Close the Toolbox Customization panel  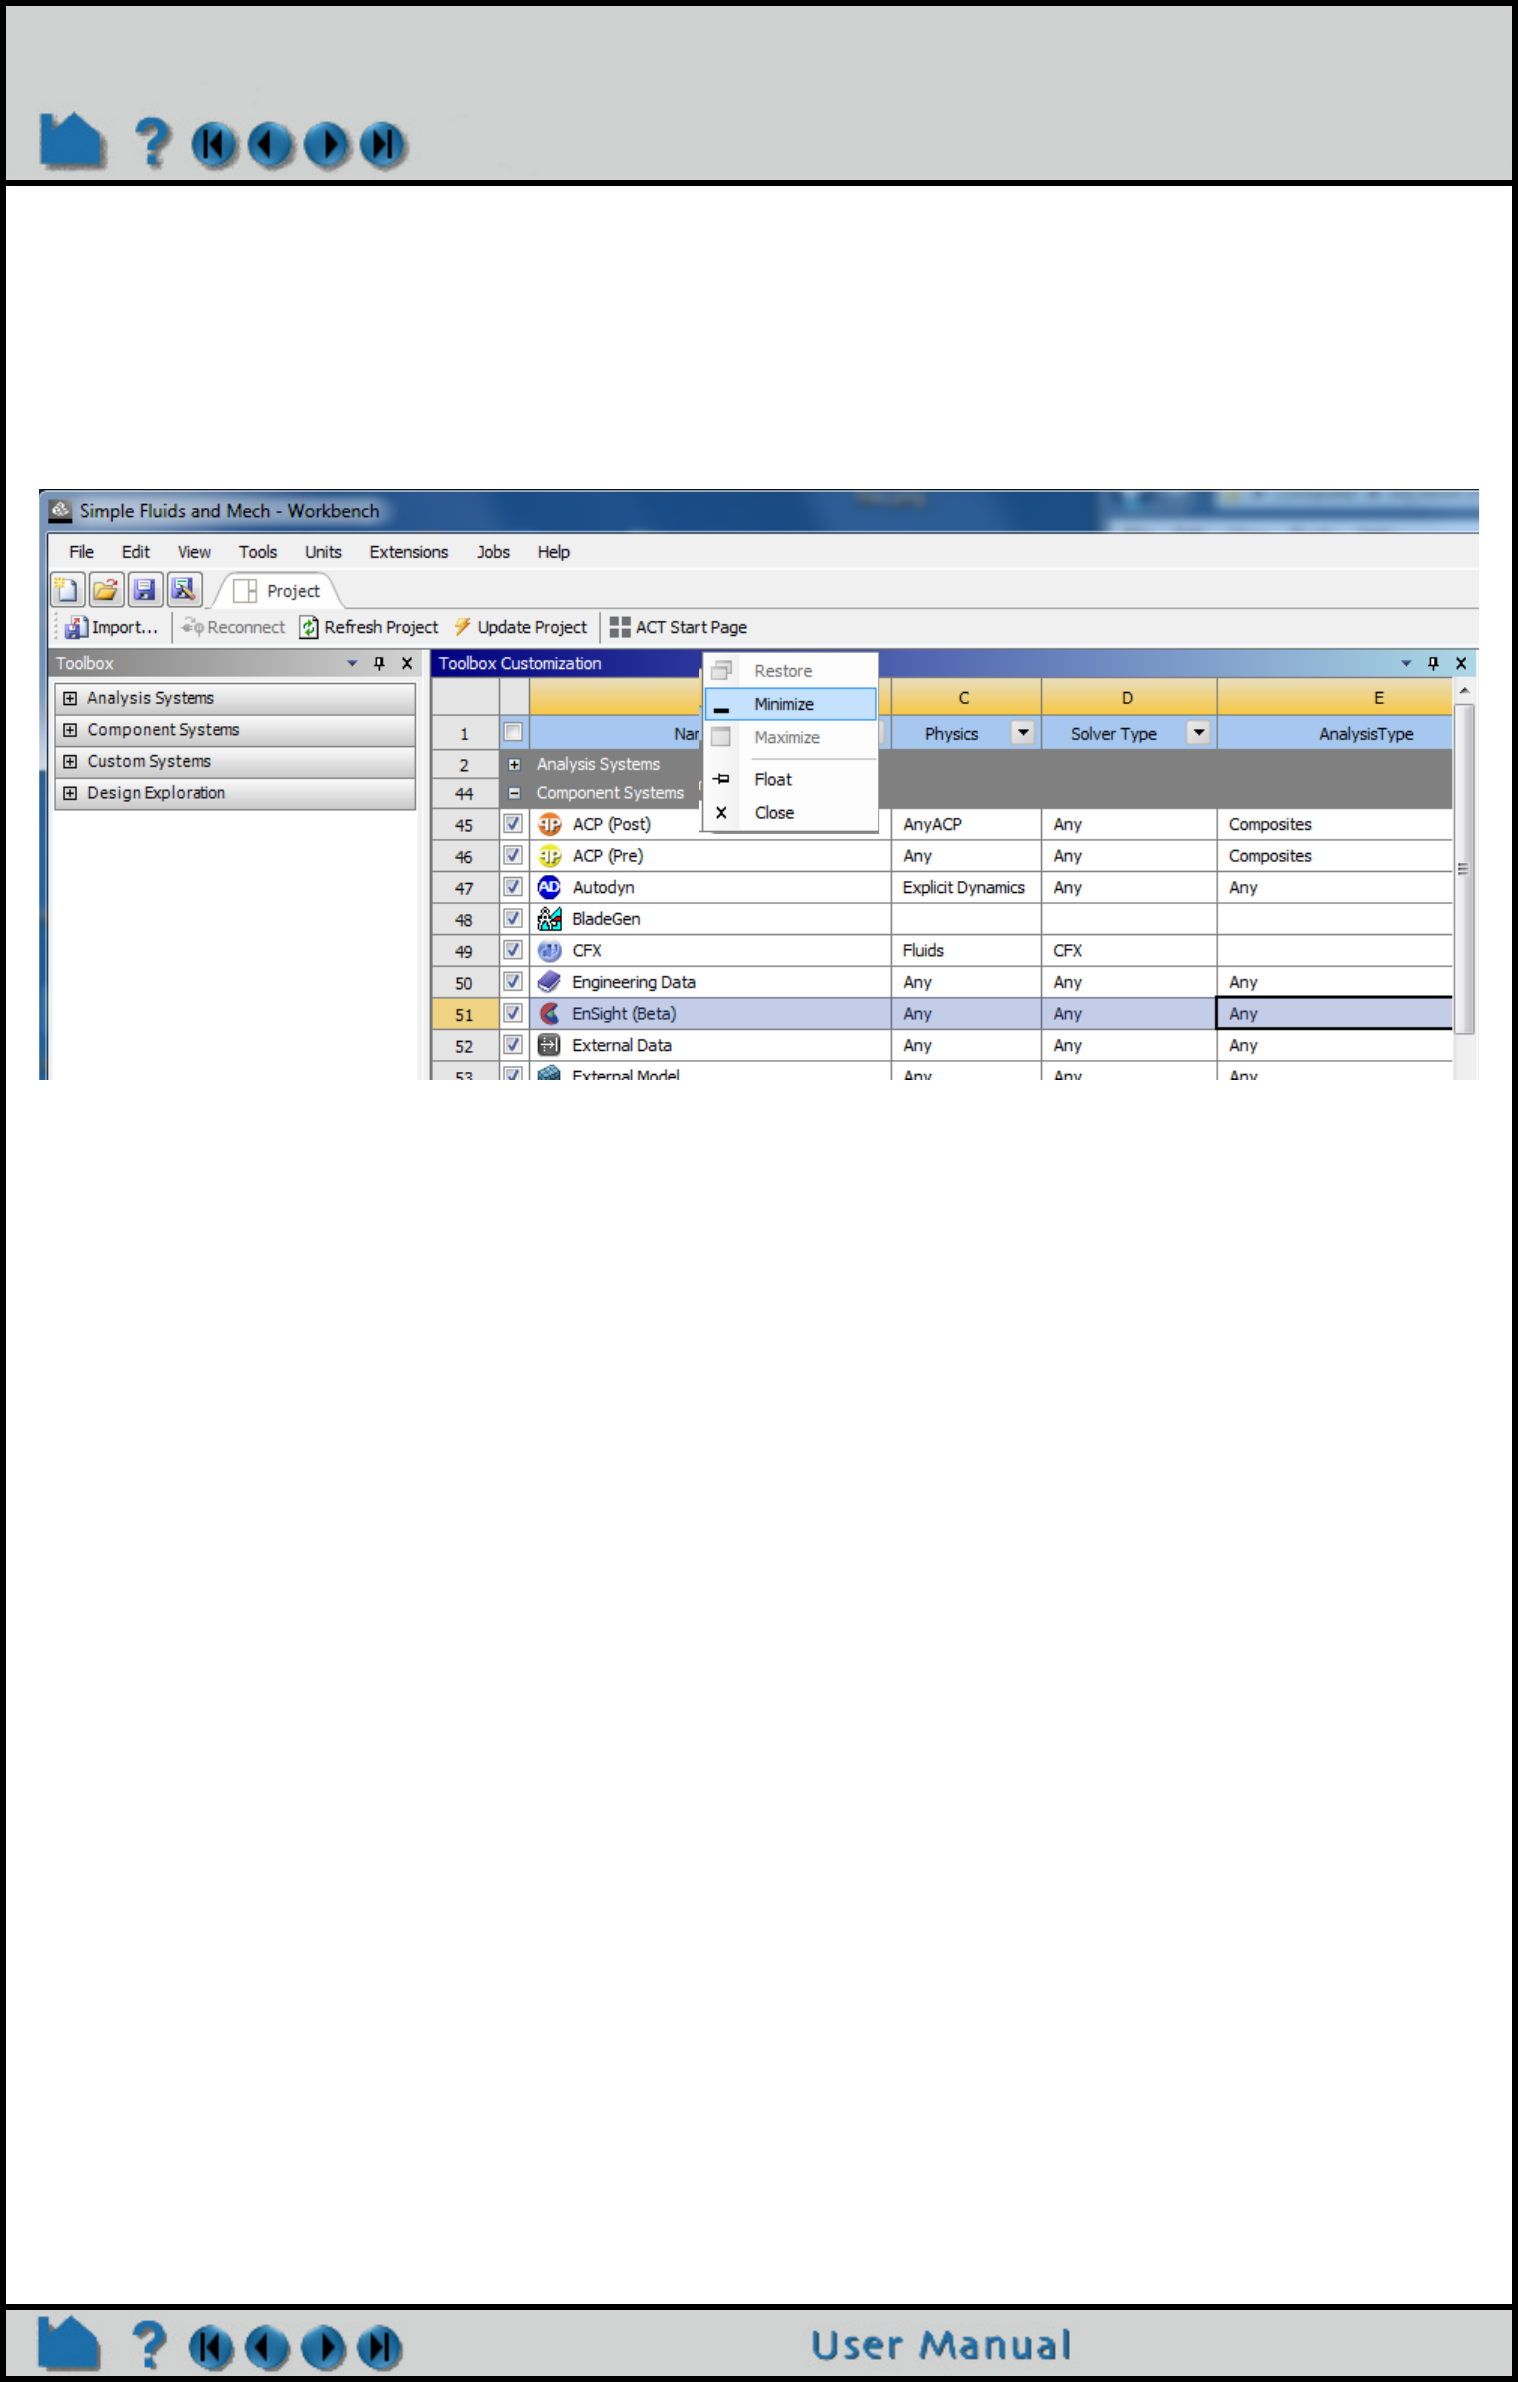click(x=1461, y=663)
